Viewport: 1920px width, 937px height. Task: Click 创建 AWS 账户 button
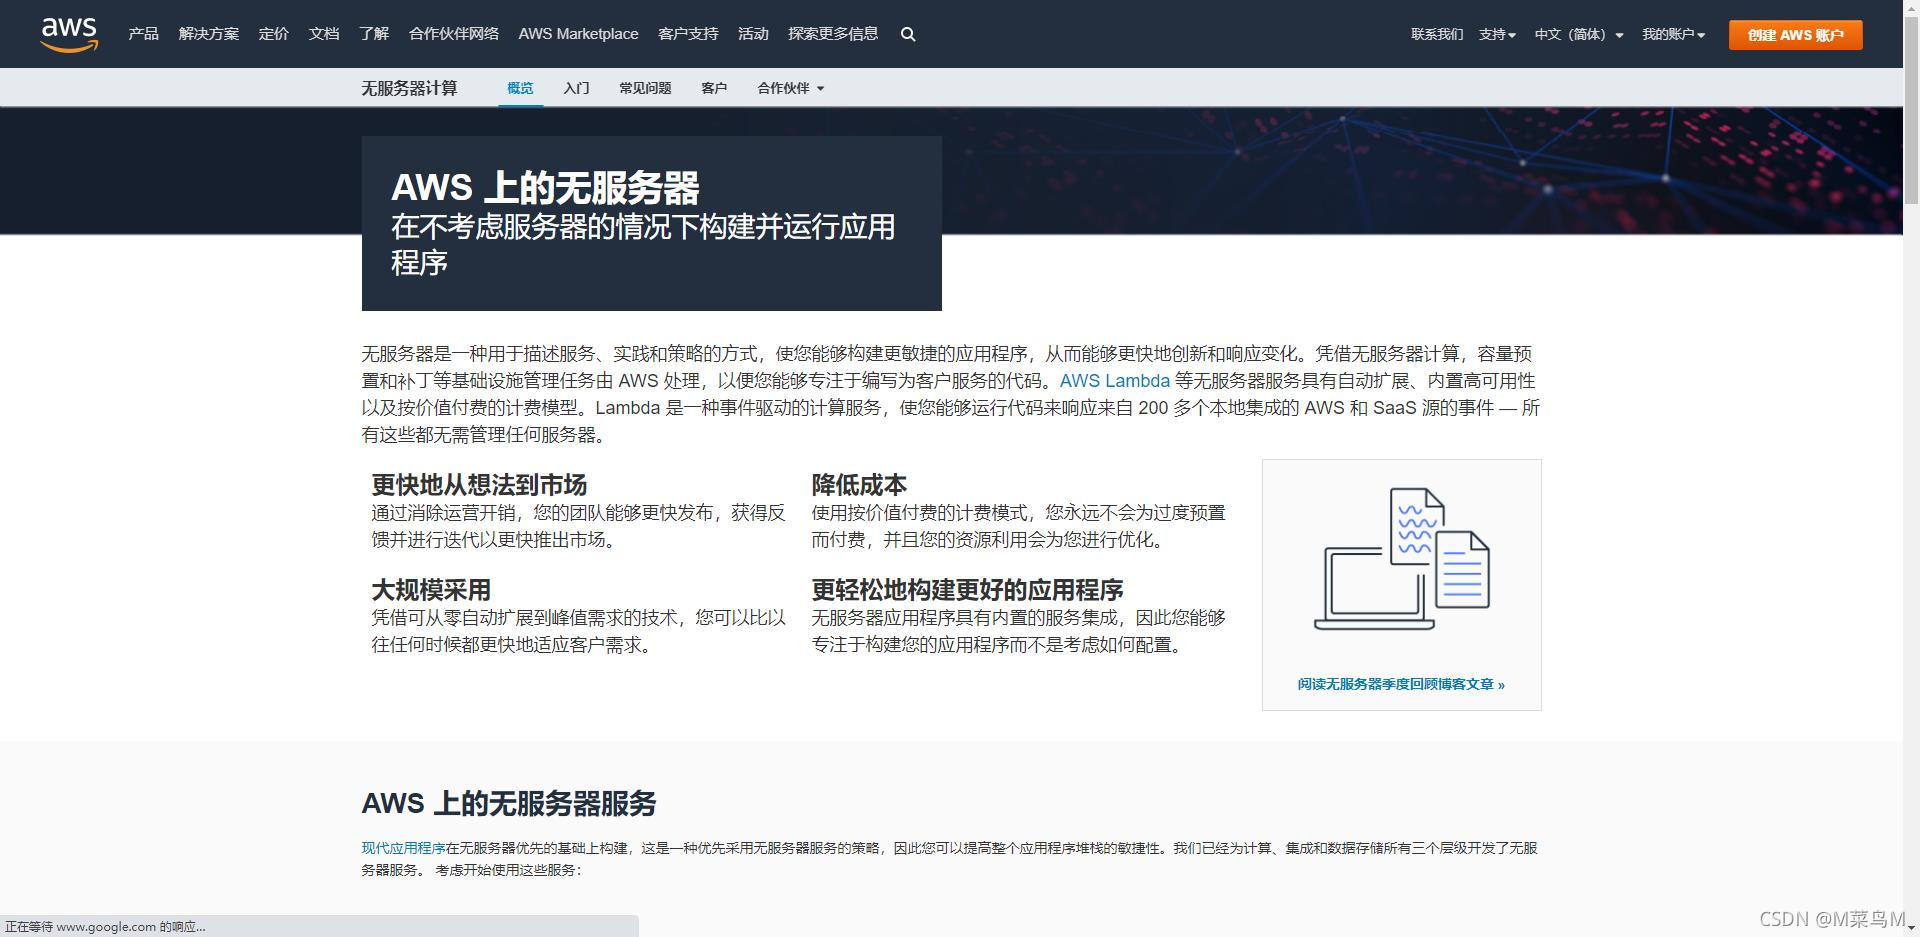click(x=1795, y=35)
